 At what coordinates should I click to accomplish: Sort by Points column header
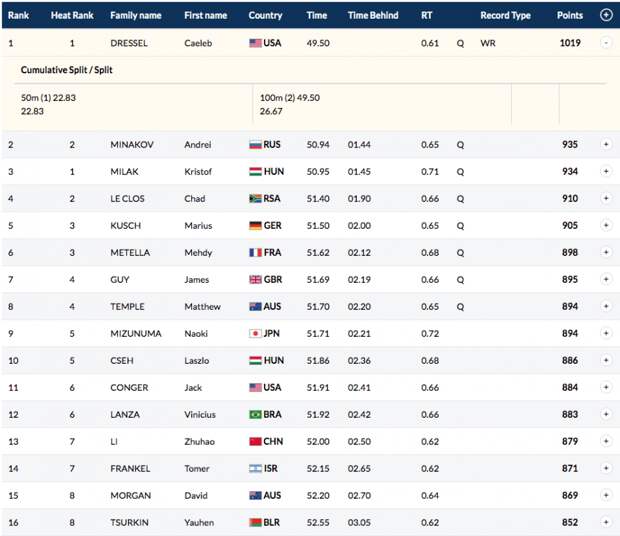click(570, 16)
